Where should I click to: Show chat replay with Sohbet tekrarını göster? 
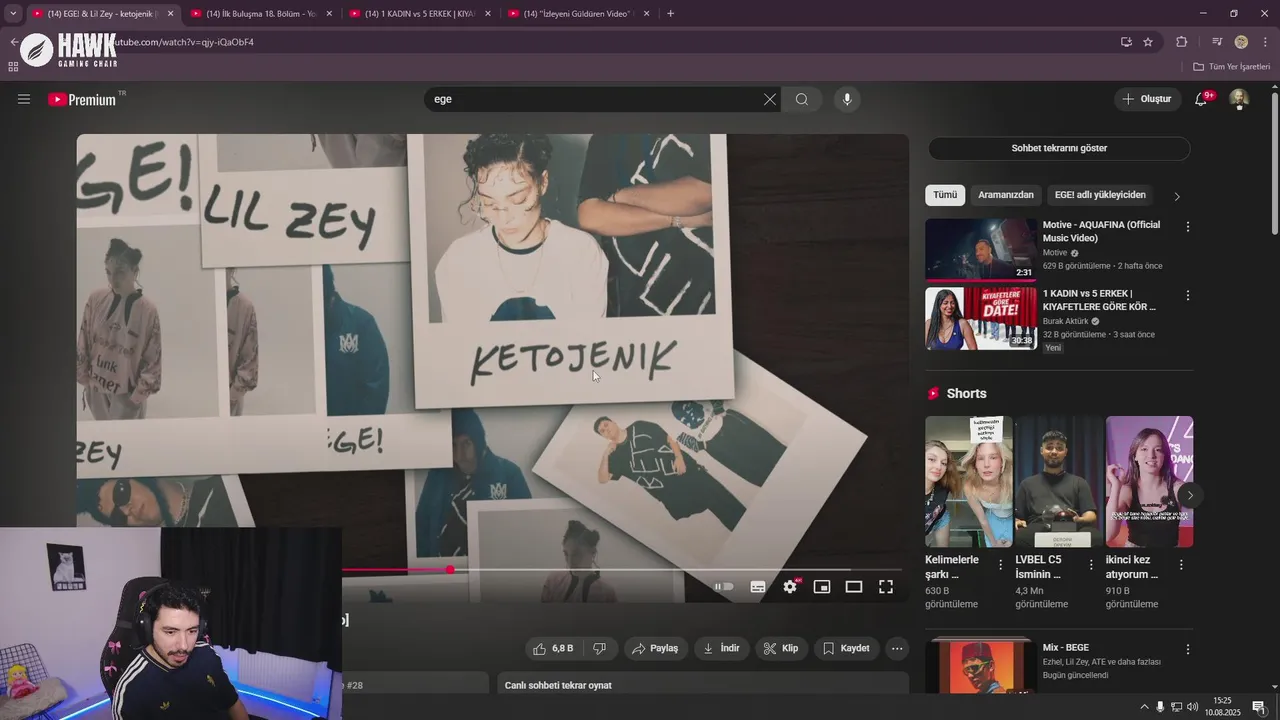coord(1059,148)
